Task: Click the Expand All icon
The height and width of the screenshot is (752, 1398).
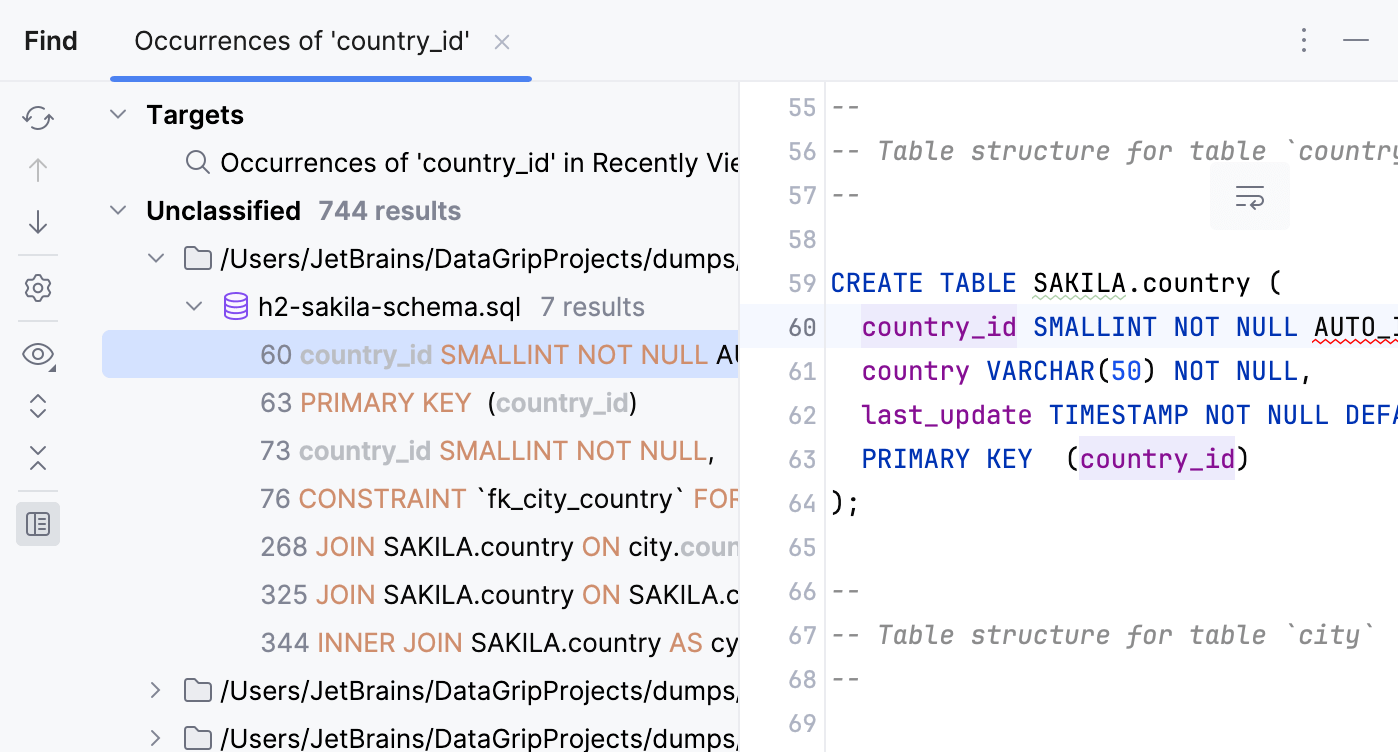Action: click(x=38, y=406)
